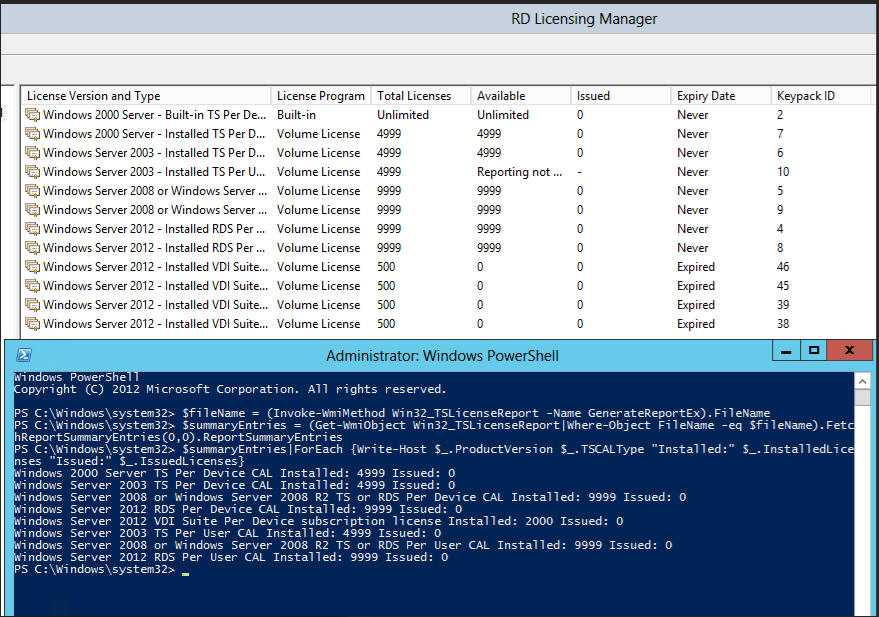Sort by Total Licenses column header
This screenshot has width=879, height=617.
[x=420, y=96]
